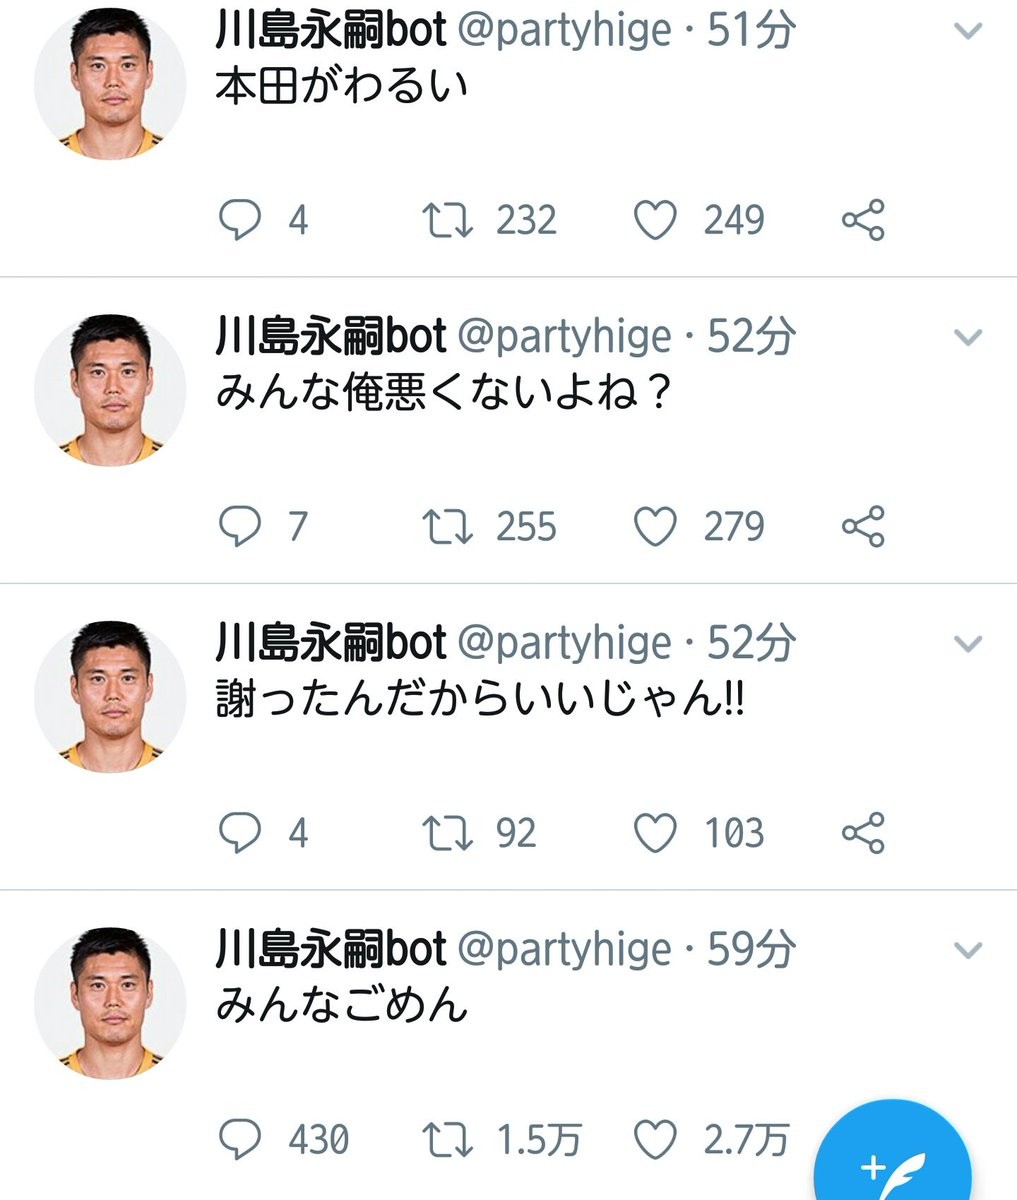Screen dimensions: 1017x1200
Task: Open 川島永嗣bot name on みんなごめん tweet
Action: (330, 949)
